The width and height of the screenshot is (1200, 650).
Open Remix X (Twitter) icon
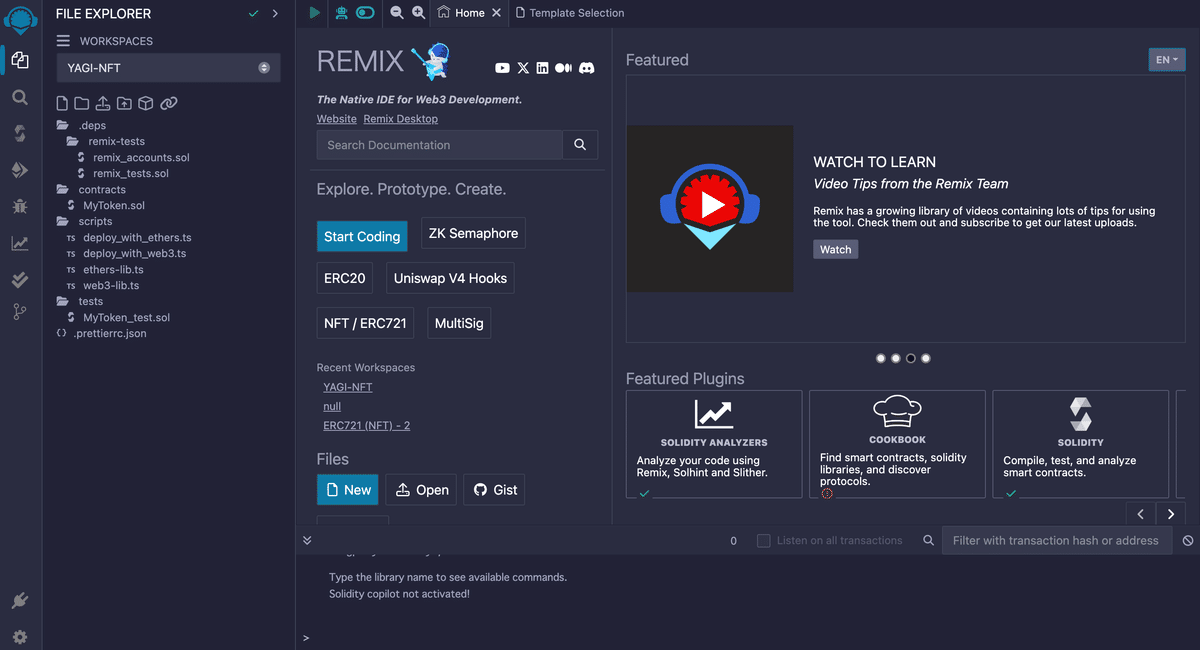[x=523, y=68]
